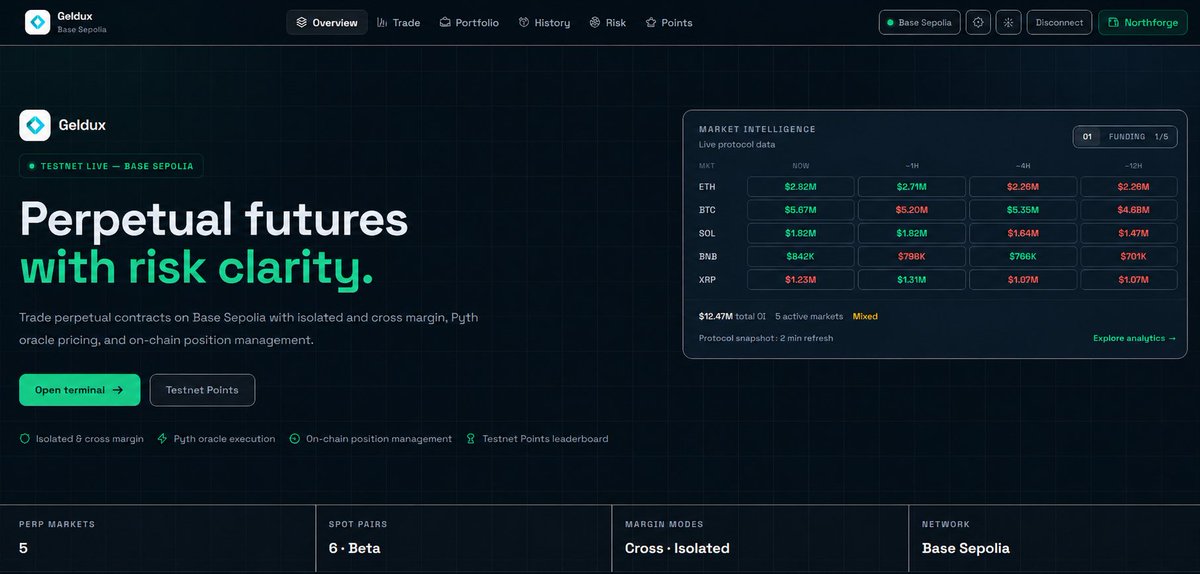Click the Disconnect button
Image resolution: width=1200 pixels, height=574 pixels.
[x=1059, y=22]
